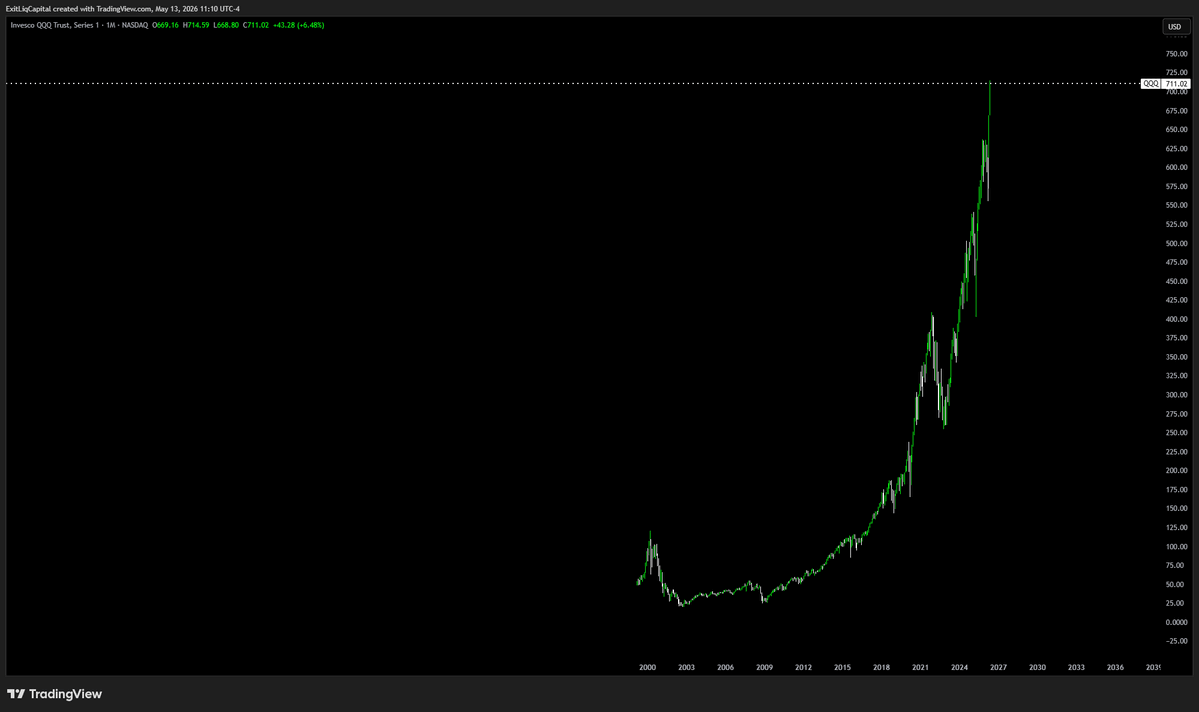The image size is (1199, 712).
Task: Click the 600.00 price axis label
Action: (x=1176, y=167)
